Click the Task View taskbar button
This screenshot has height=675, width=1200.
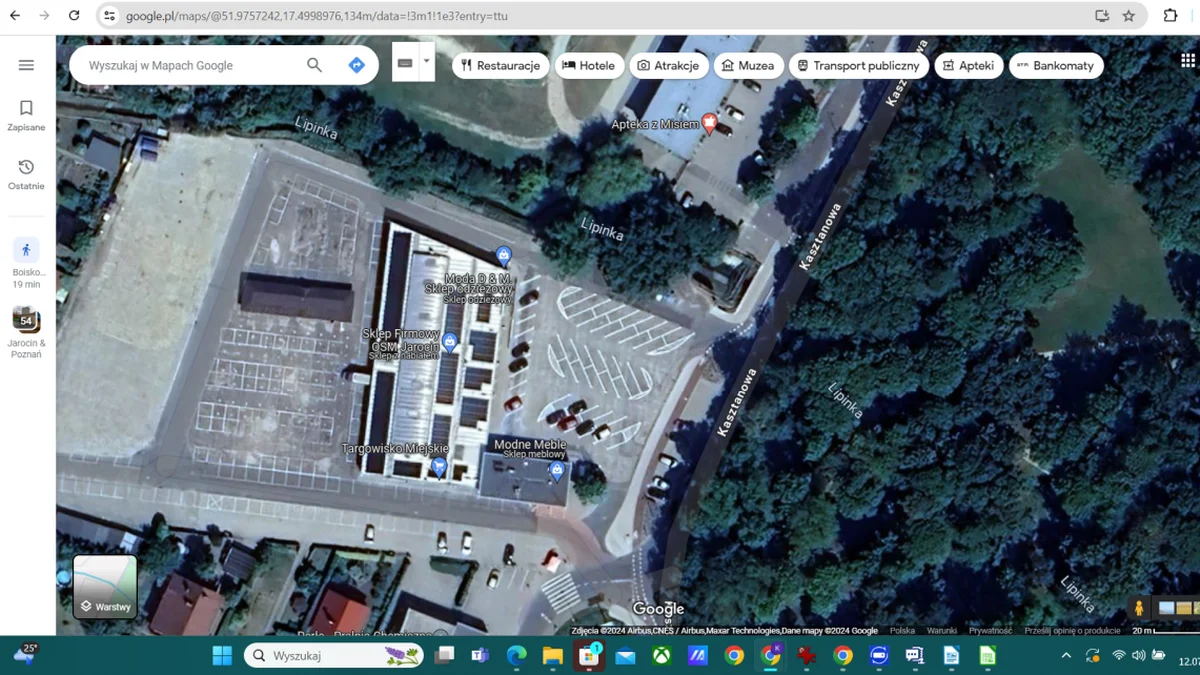[x=444, y=656]
